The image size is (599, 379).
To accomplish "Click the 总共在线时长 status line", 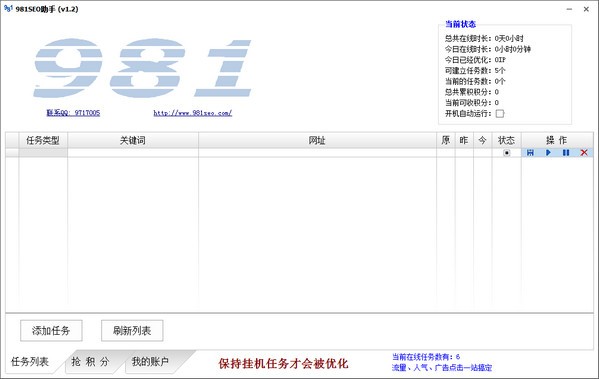I will 484,38.
